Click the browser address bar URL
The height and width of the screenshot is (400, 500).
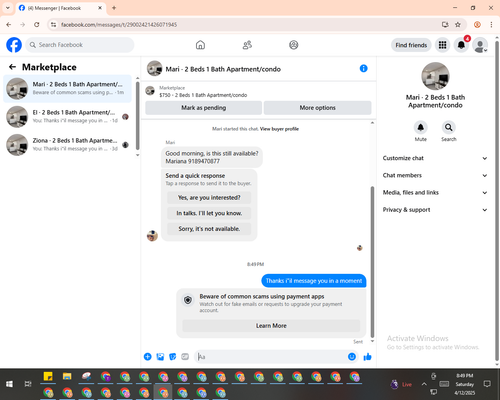click(119, 25)
